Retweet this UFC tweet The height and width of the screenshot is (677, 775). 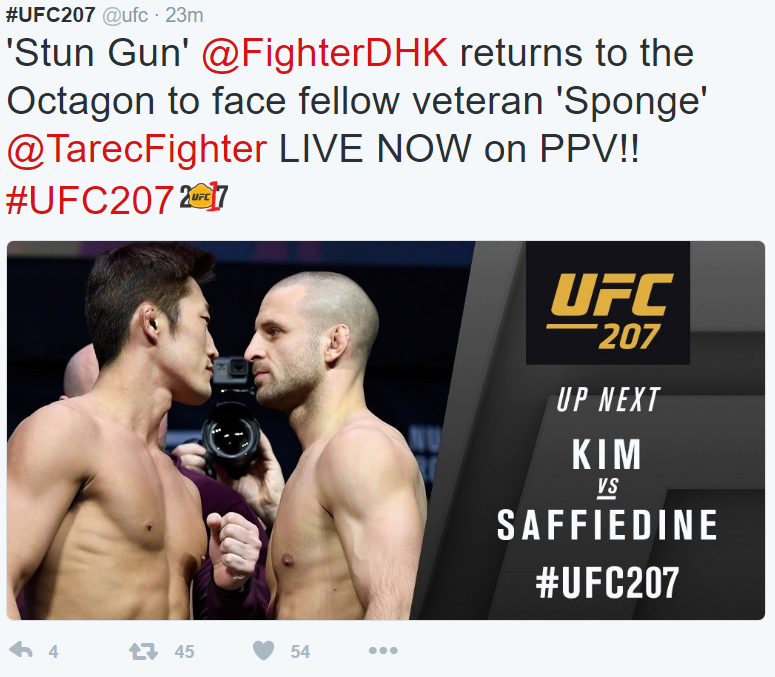pyautogui.click(x=143, y=651)
